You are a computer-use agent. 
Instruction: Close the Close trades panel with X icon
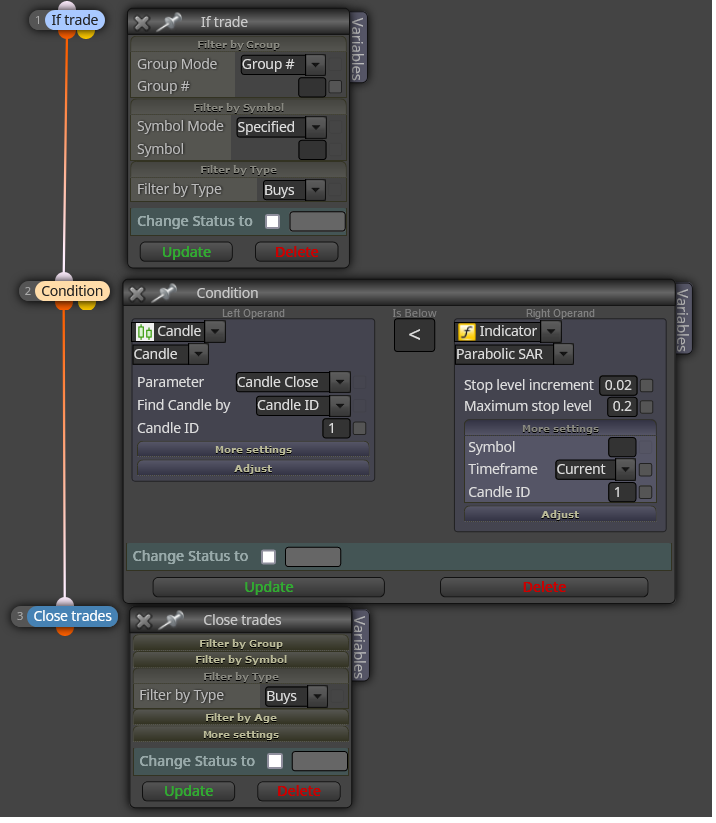(x=143, y=622)
